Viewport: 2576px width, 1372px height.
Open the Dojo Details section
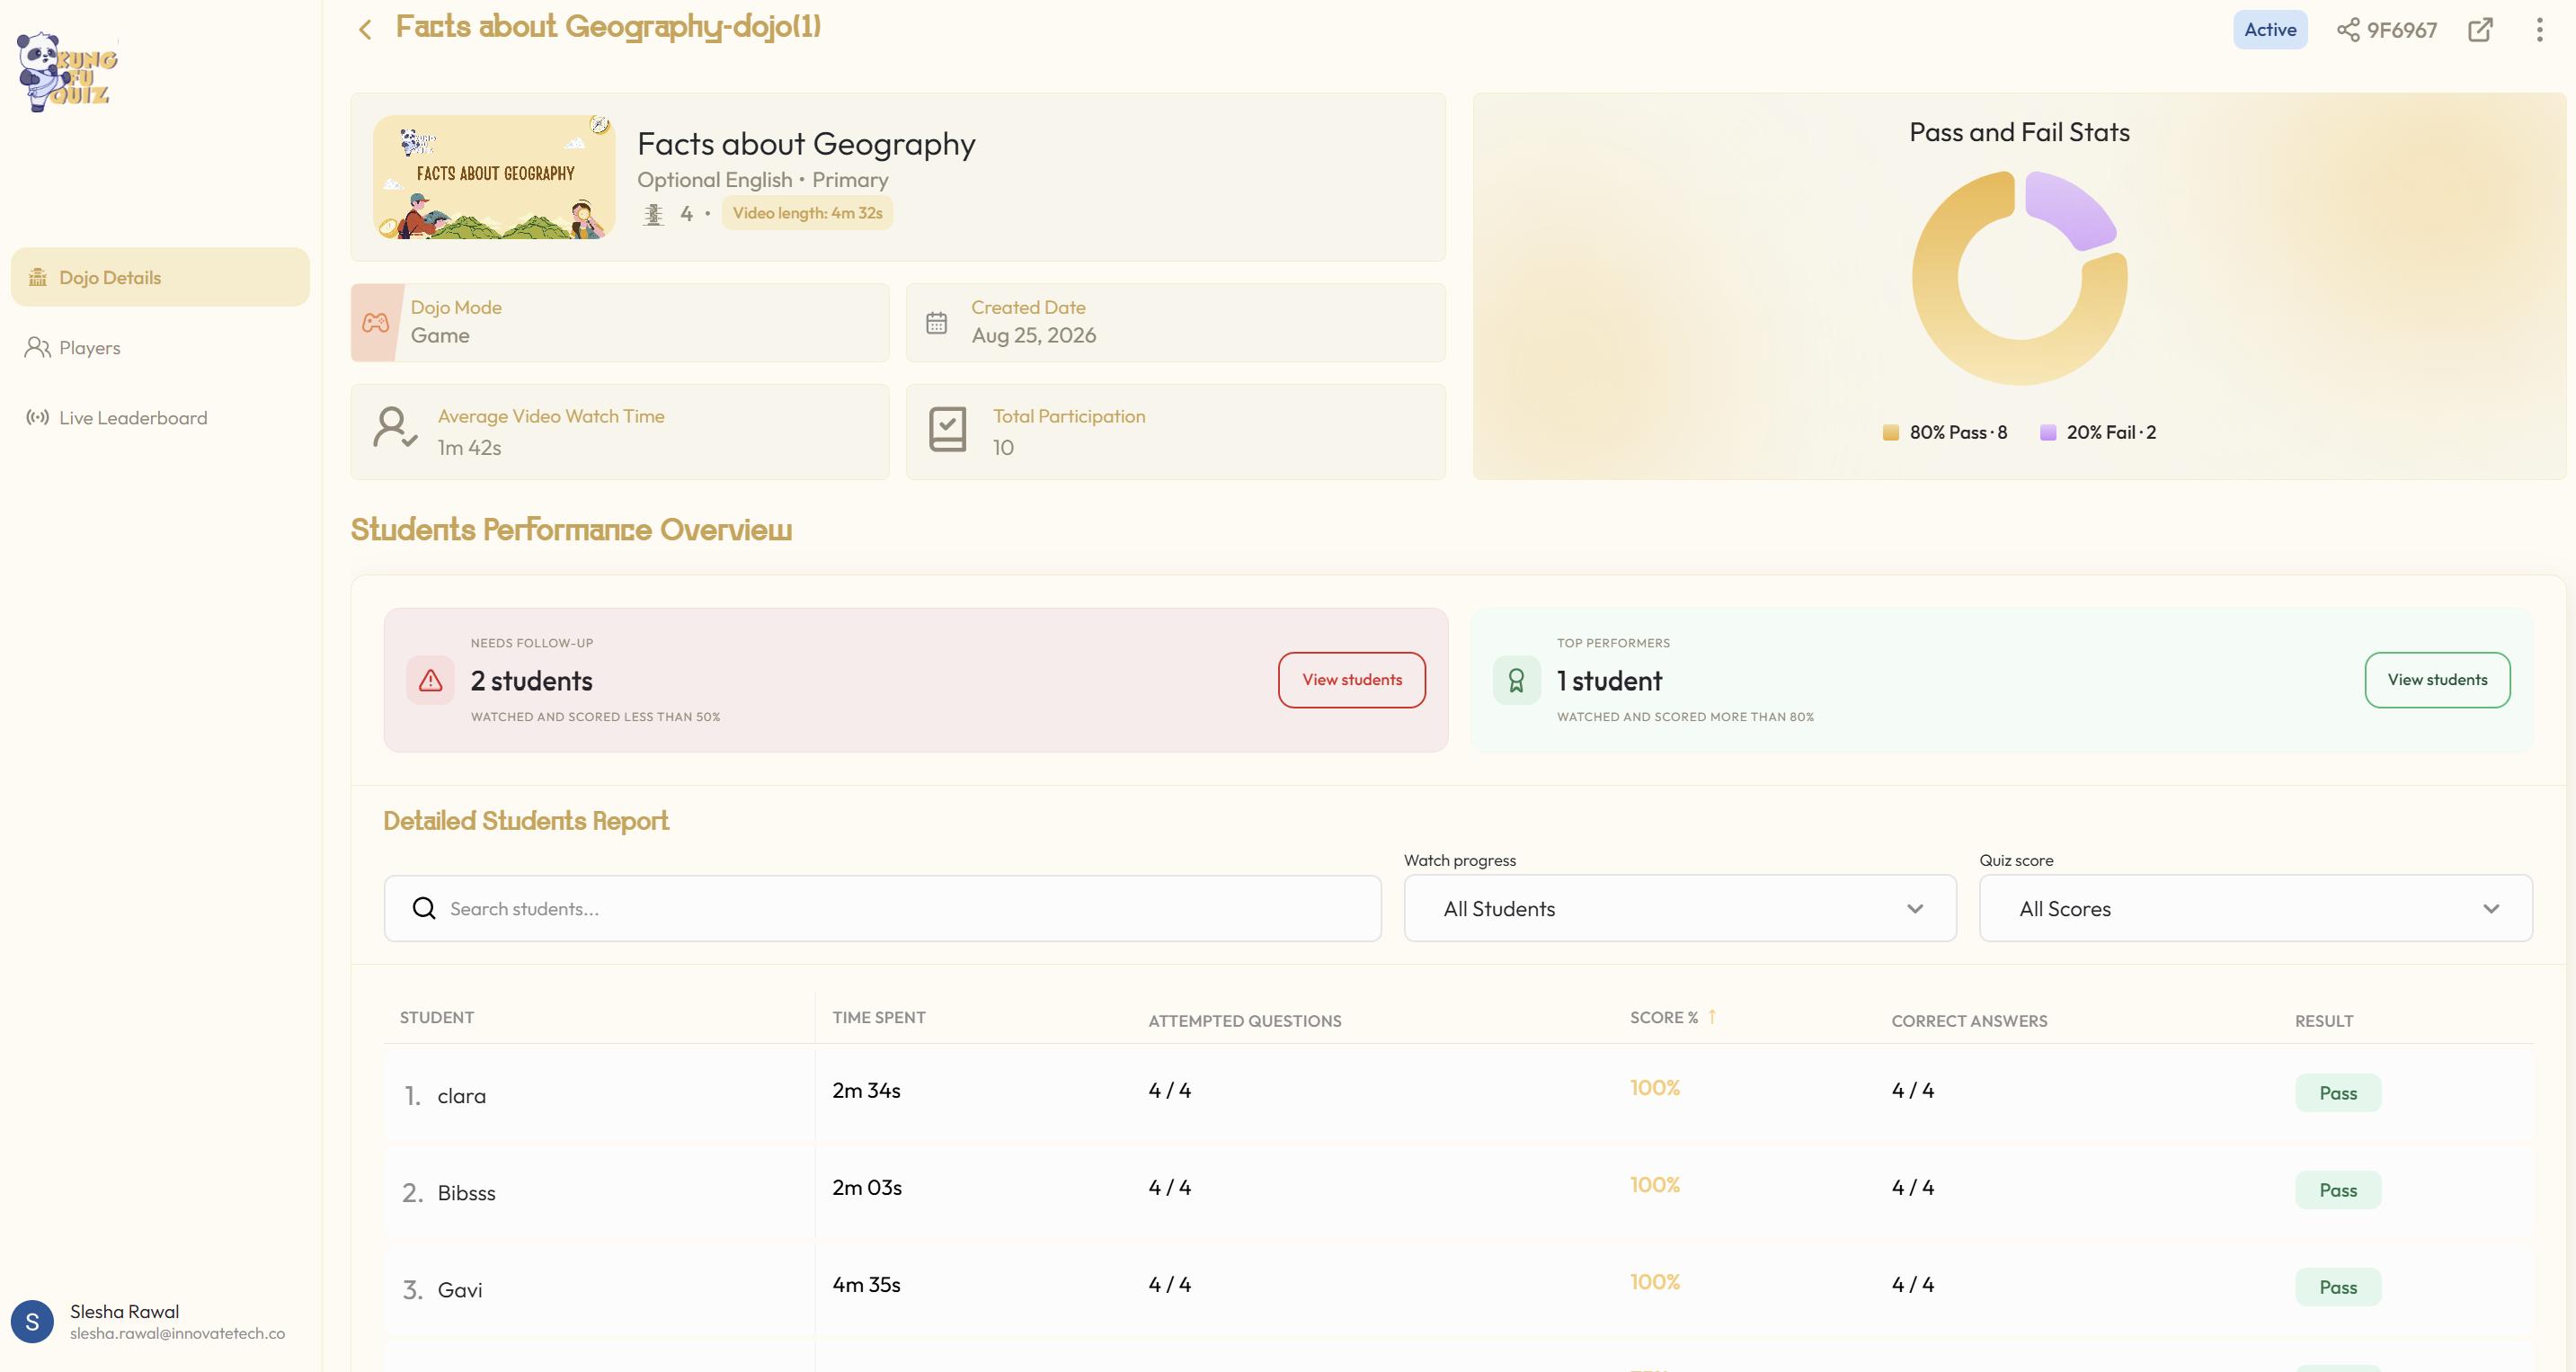point(160,277)
